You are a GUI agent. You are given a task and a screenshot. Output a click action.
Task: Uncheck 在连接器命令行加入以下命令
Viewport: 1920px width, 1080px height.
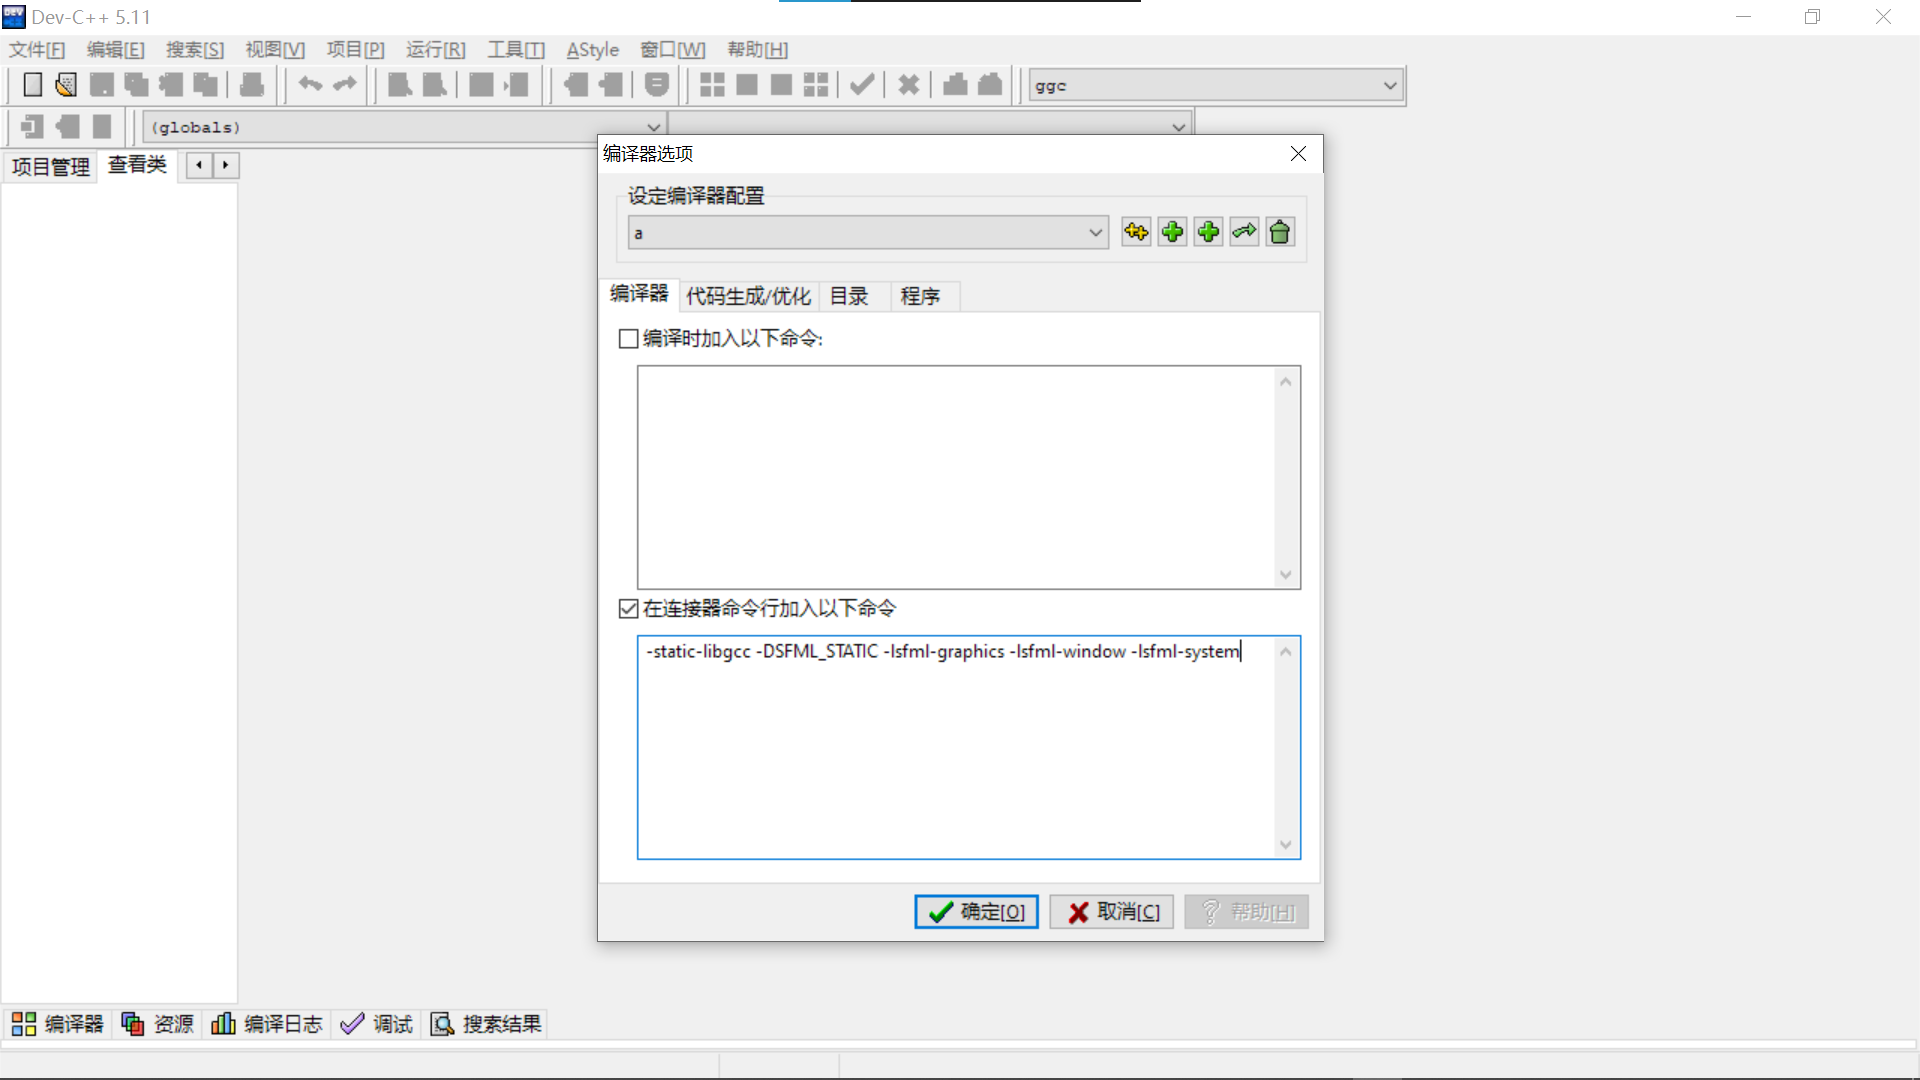(x=628, y=608)
